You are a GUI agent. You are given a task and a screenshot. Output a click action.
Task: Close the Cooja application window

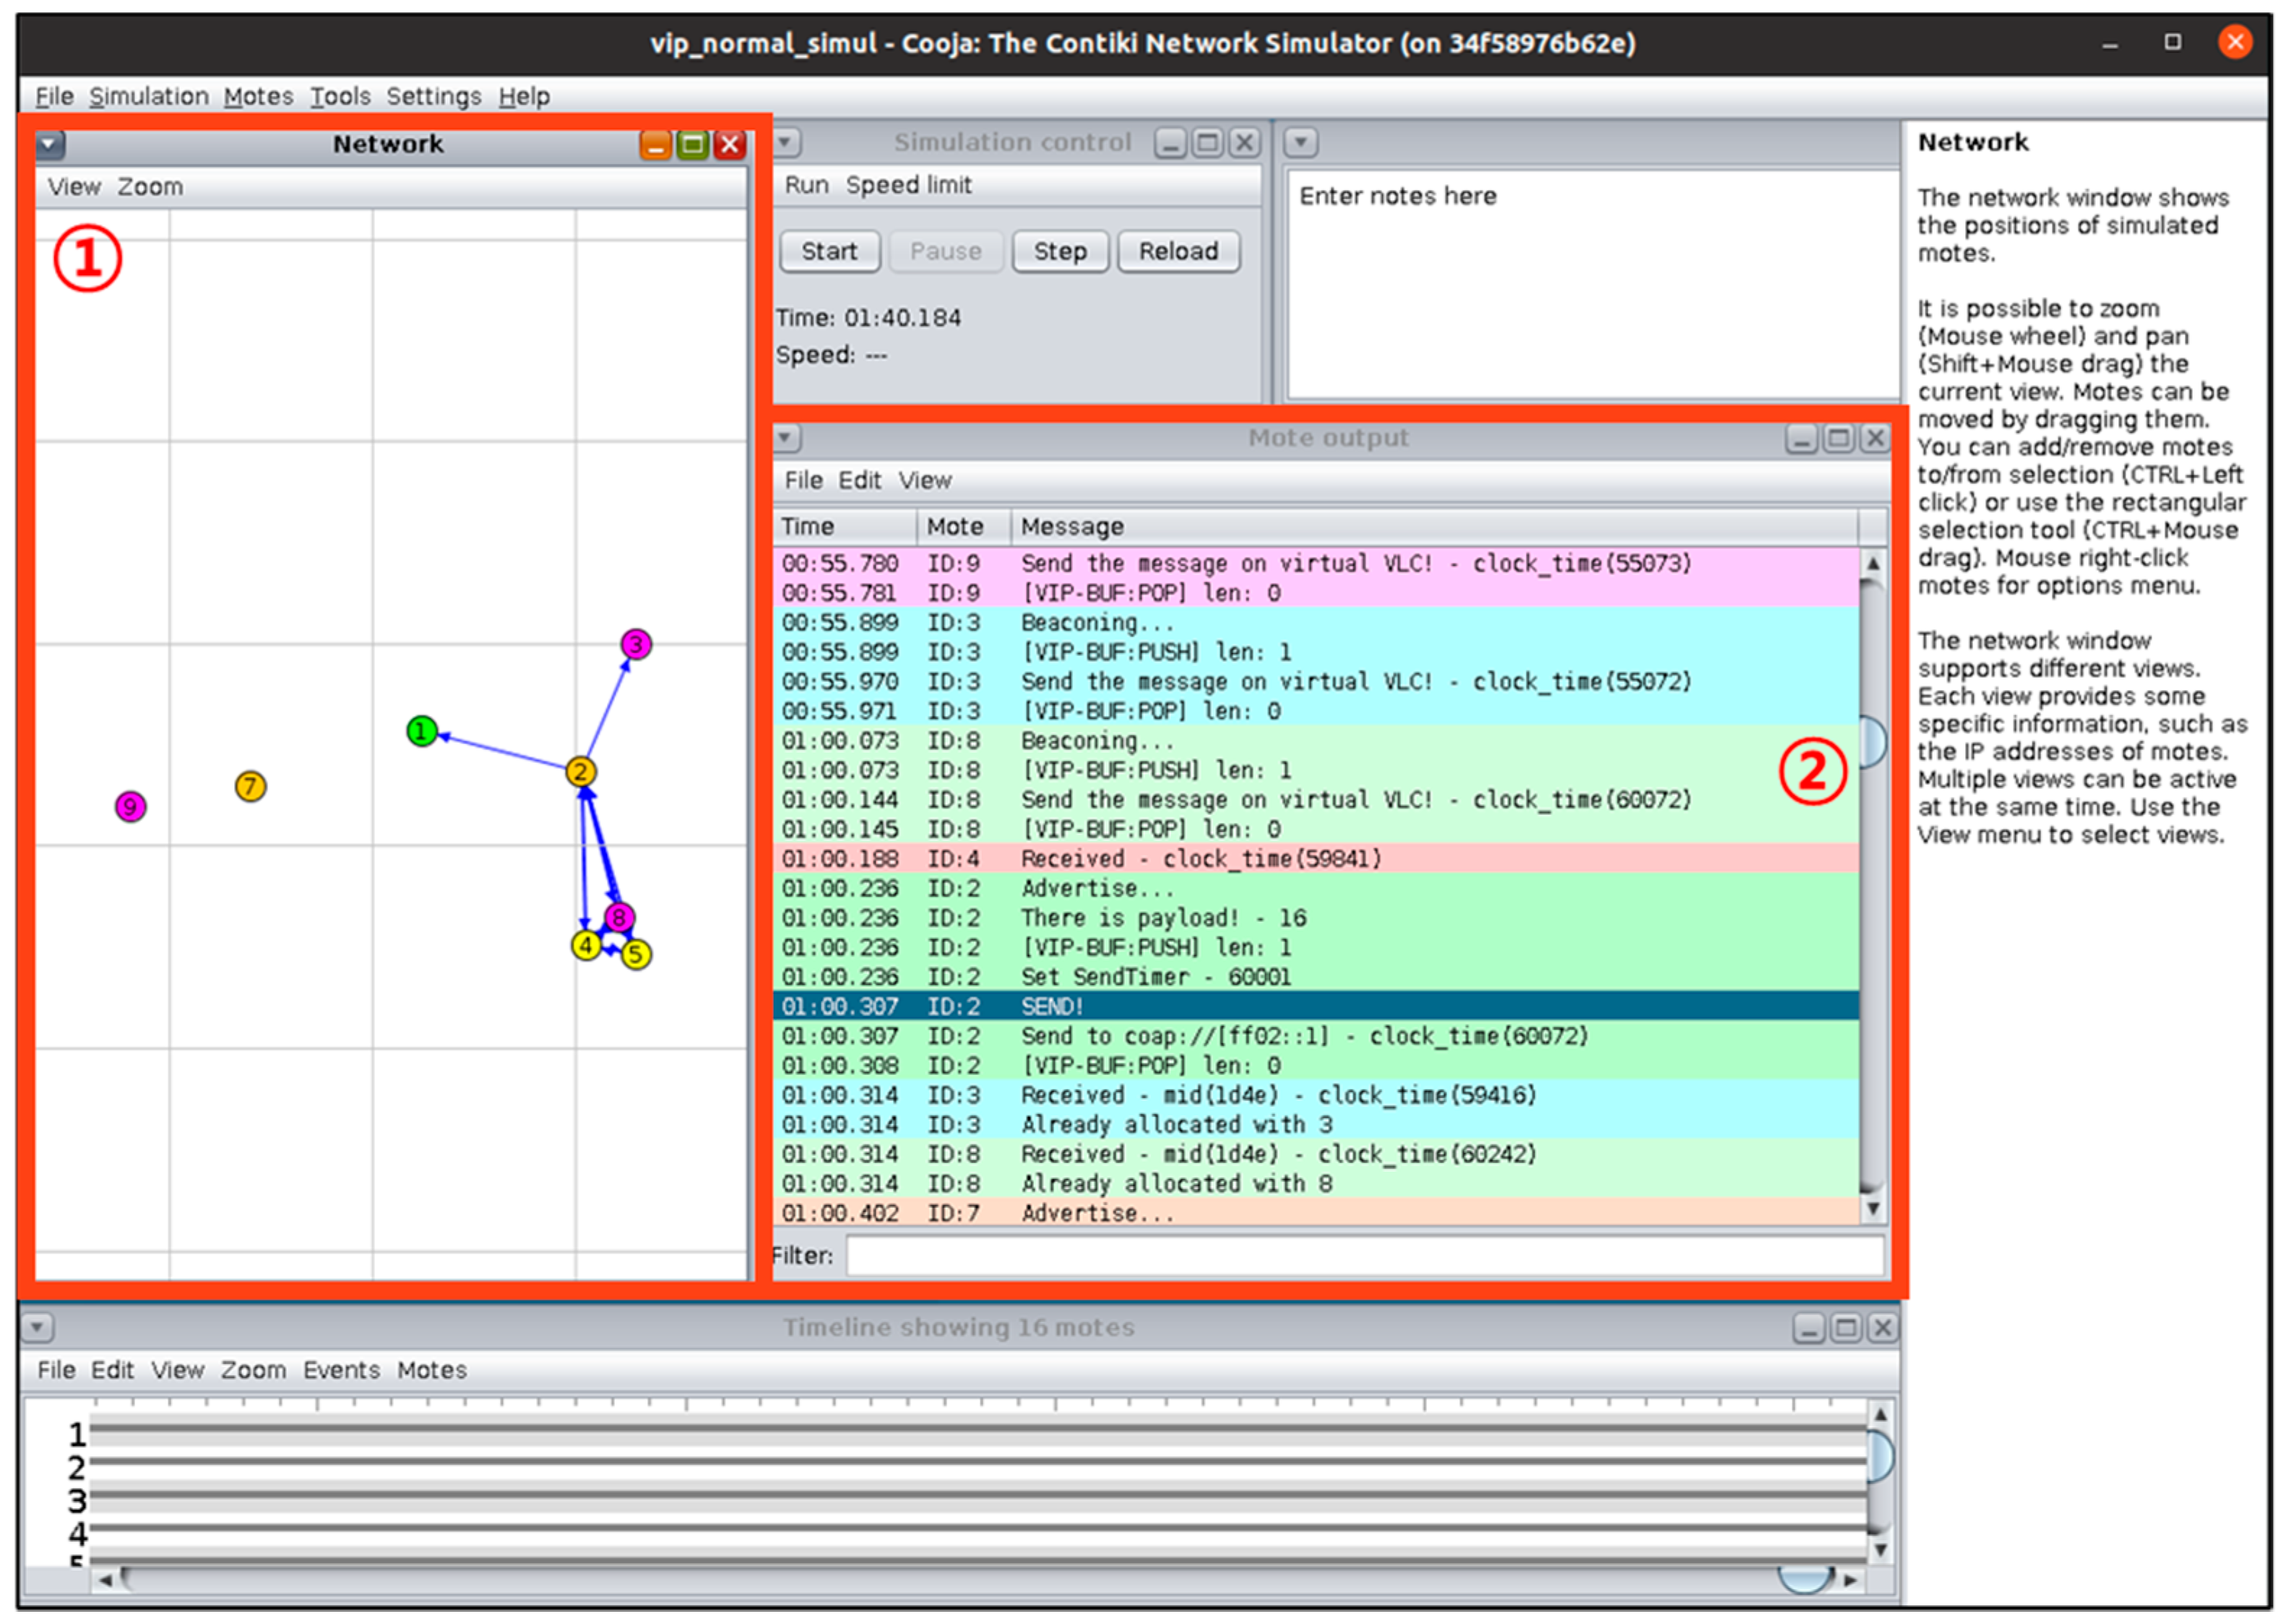2235,42
